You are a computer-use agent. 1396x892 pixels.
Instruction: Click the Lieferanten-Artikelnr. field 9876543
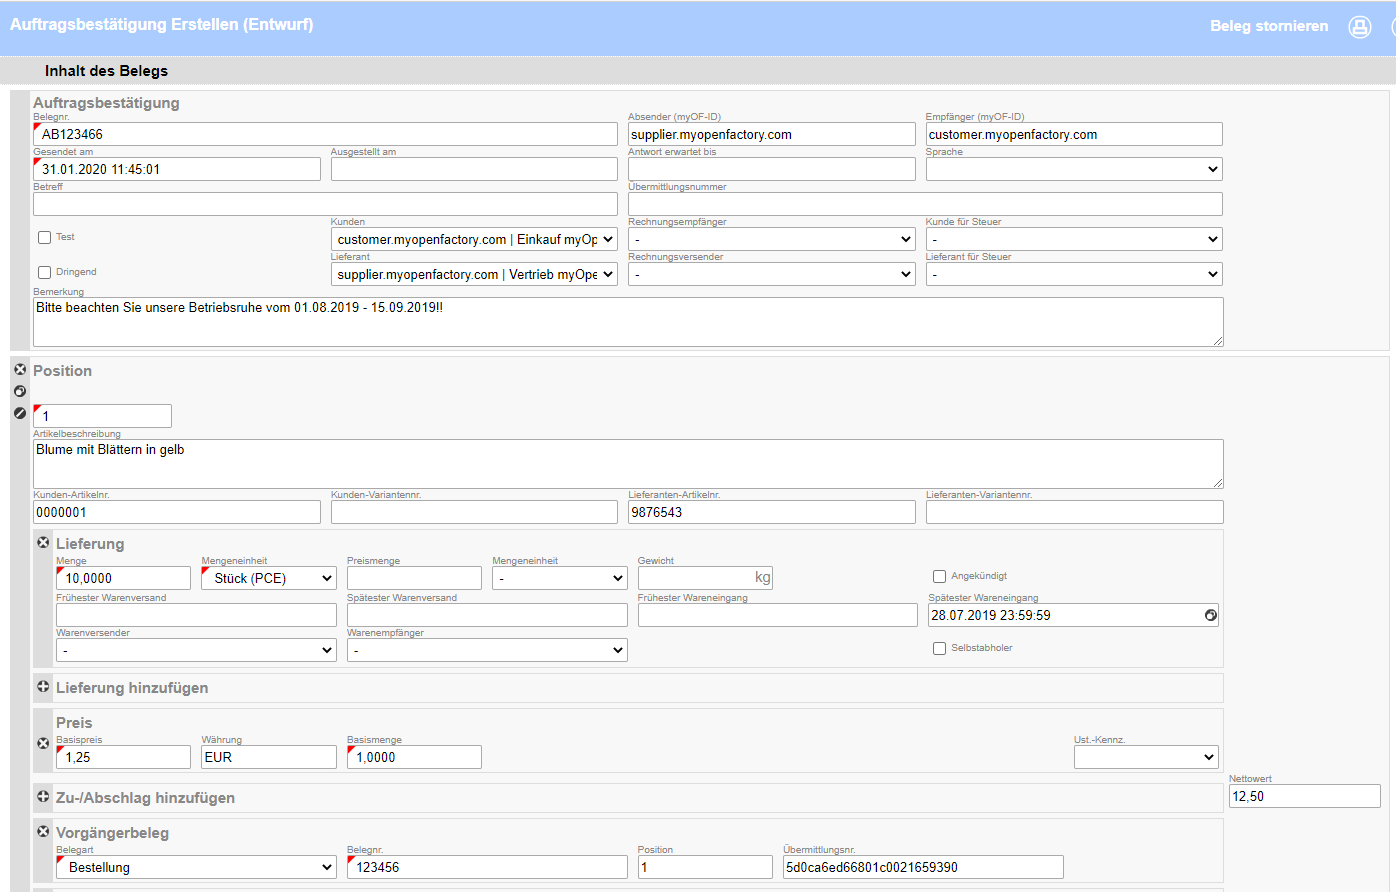point(772,512)
